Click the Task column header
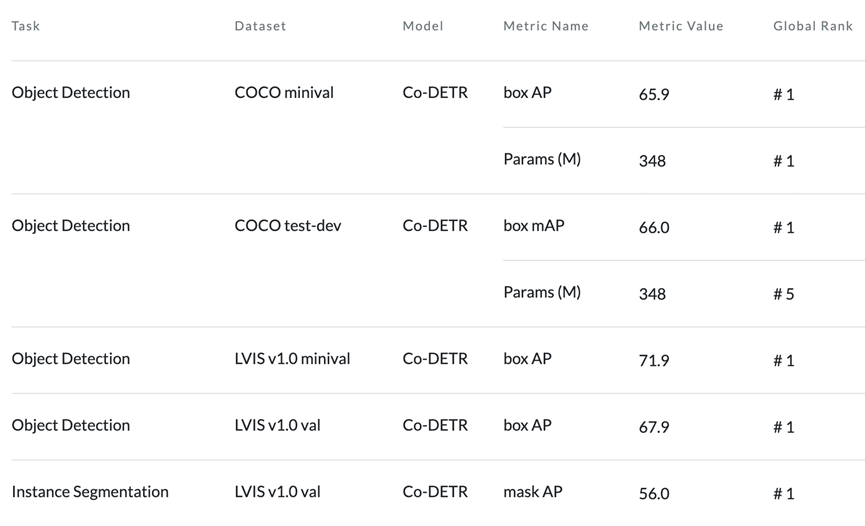Image resolution: width=865 pixels, height=526 pixels. (25, 26)
